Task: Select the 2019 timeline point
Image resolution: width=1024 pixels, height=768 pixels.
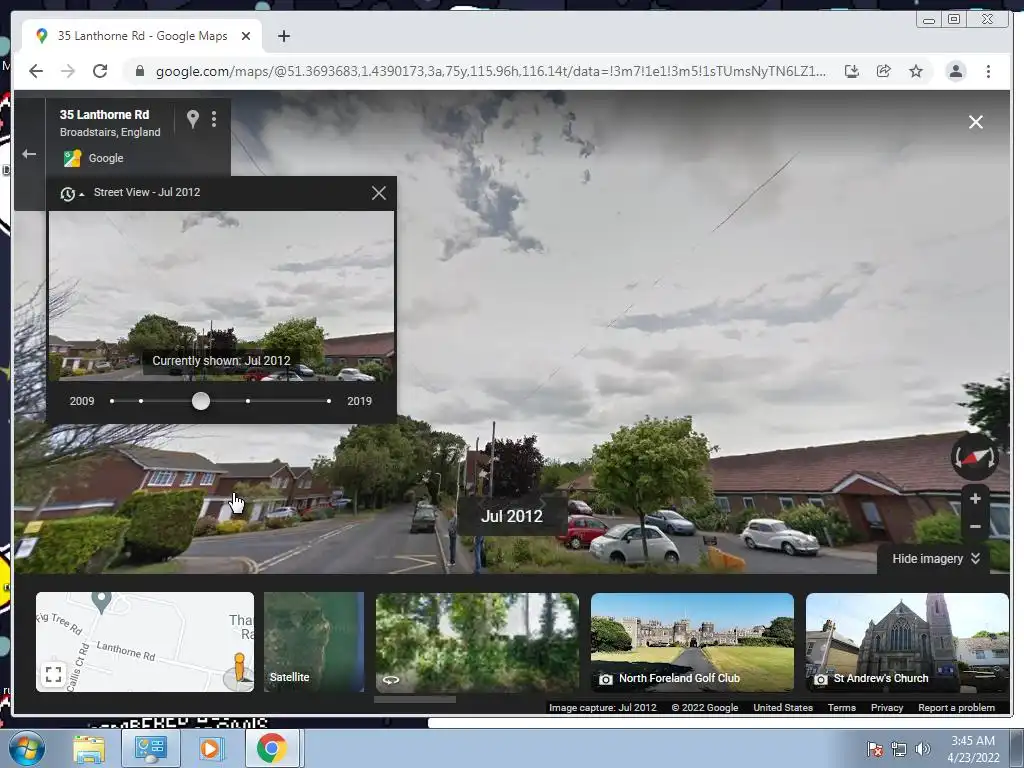Action: (328, 401)
